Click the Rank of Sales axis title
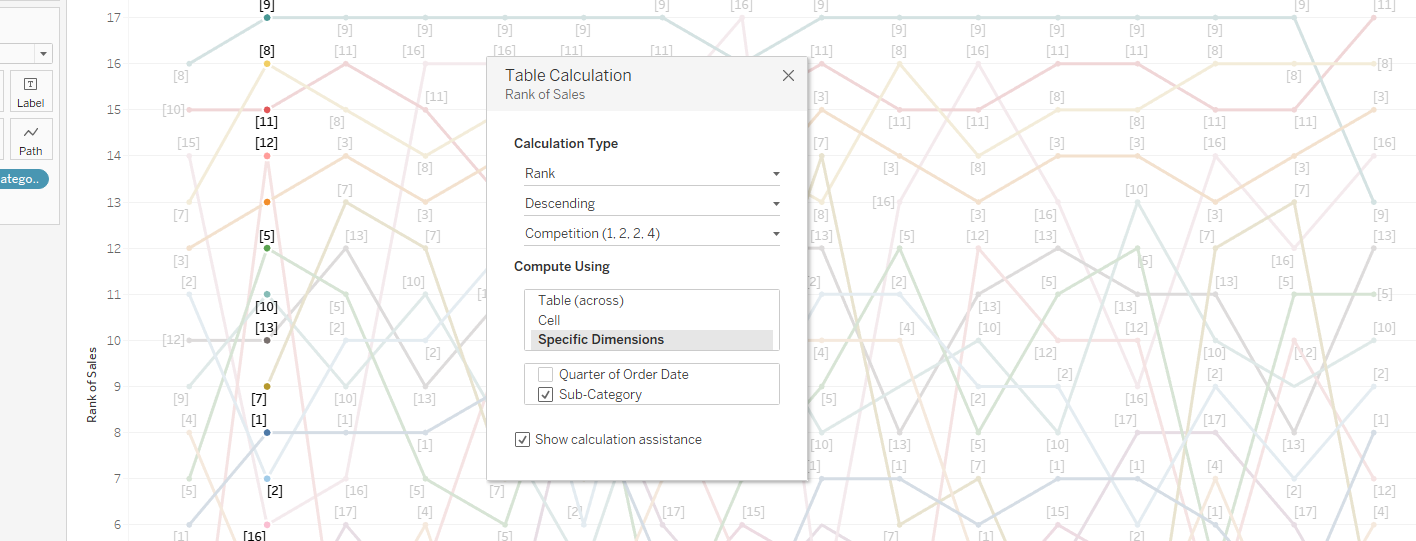1416x541 pixels. (x=92, y=385)
